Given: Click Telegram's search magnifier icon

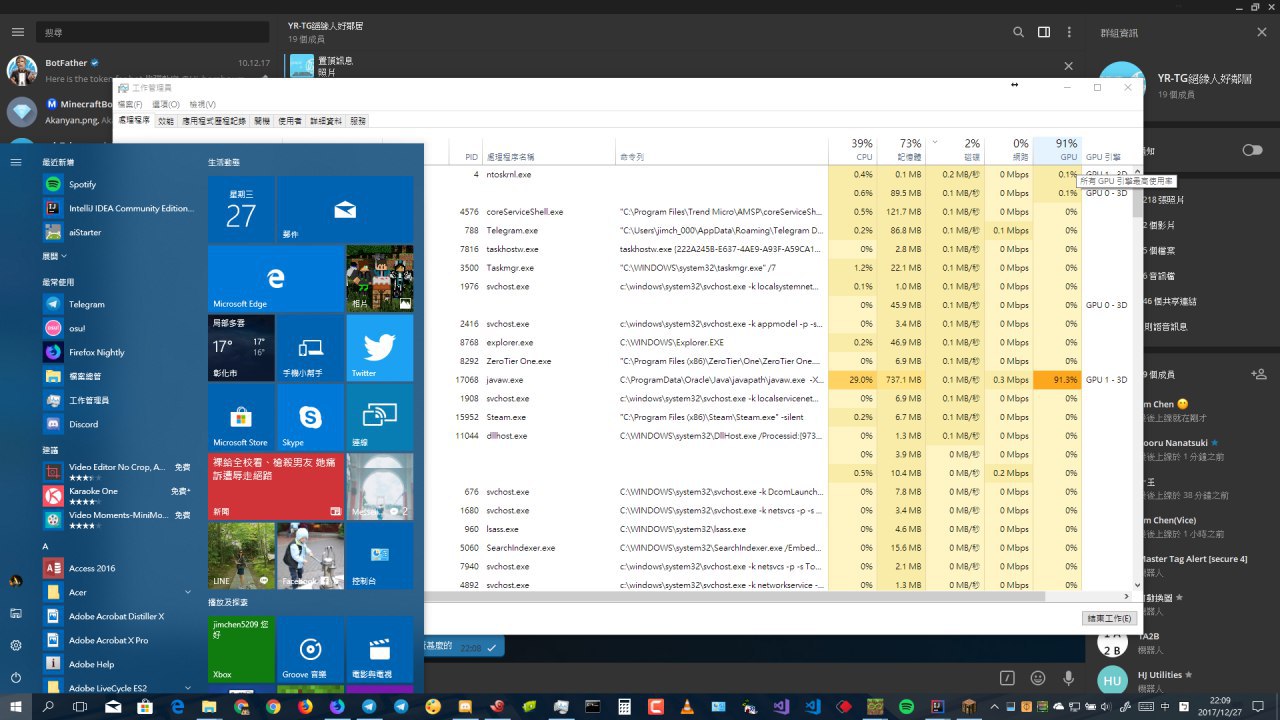Looking at the screenshot, I should tap(1018, 32).
